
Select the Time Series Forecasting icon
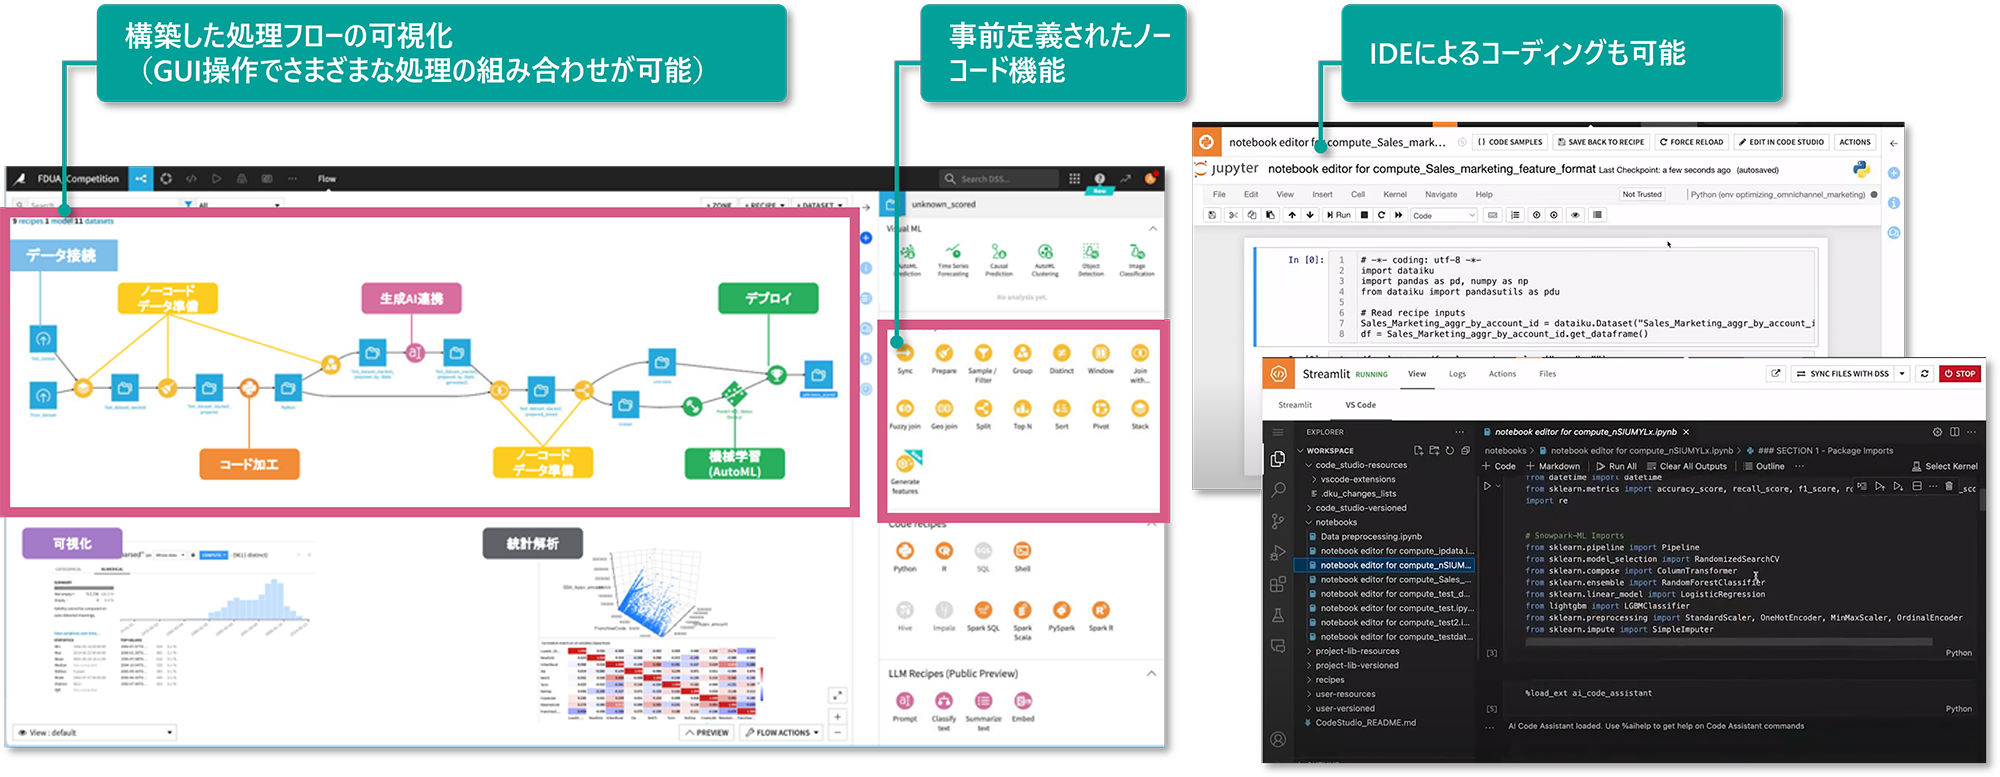click(x=953, y=253)
